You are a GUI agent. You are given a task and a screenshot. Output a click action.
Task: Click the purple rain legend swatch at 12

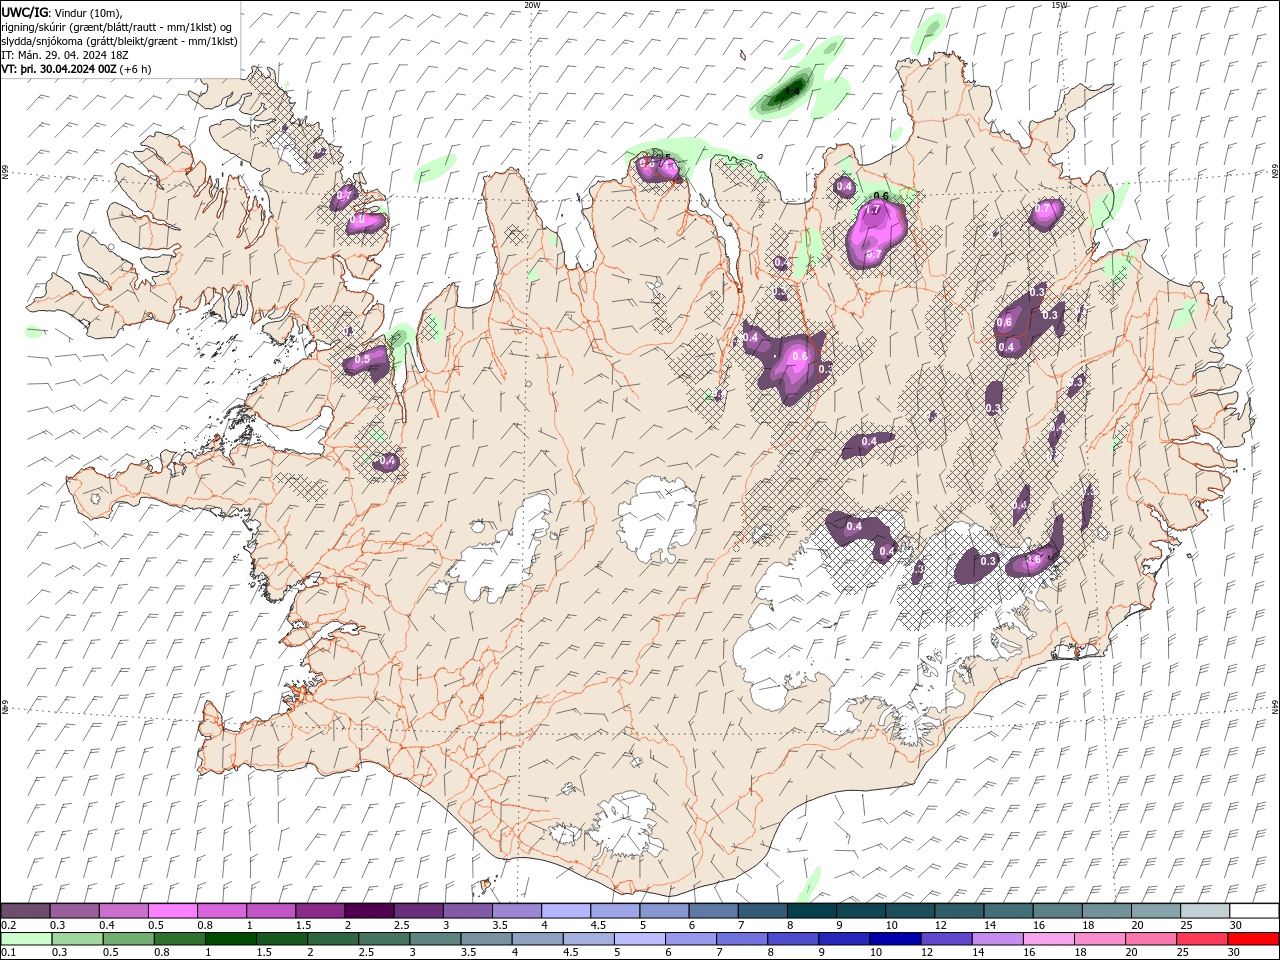tap(945, 939)
